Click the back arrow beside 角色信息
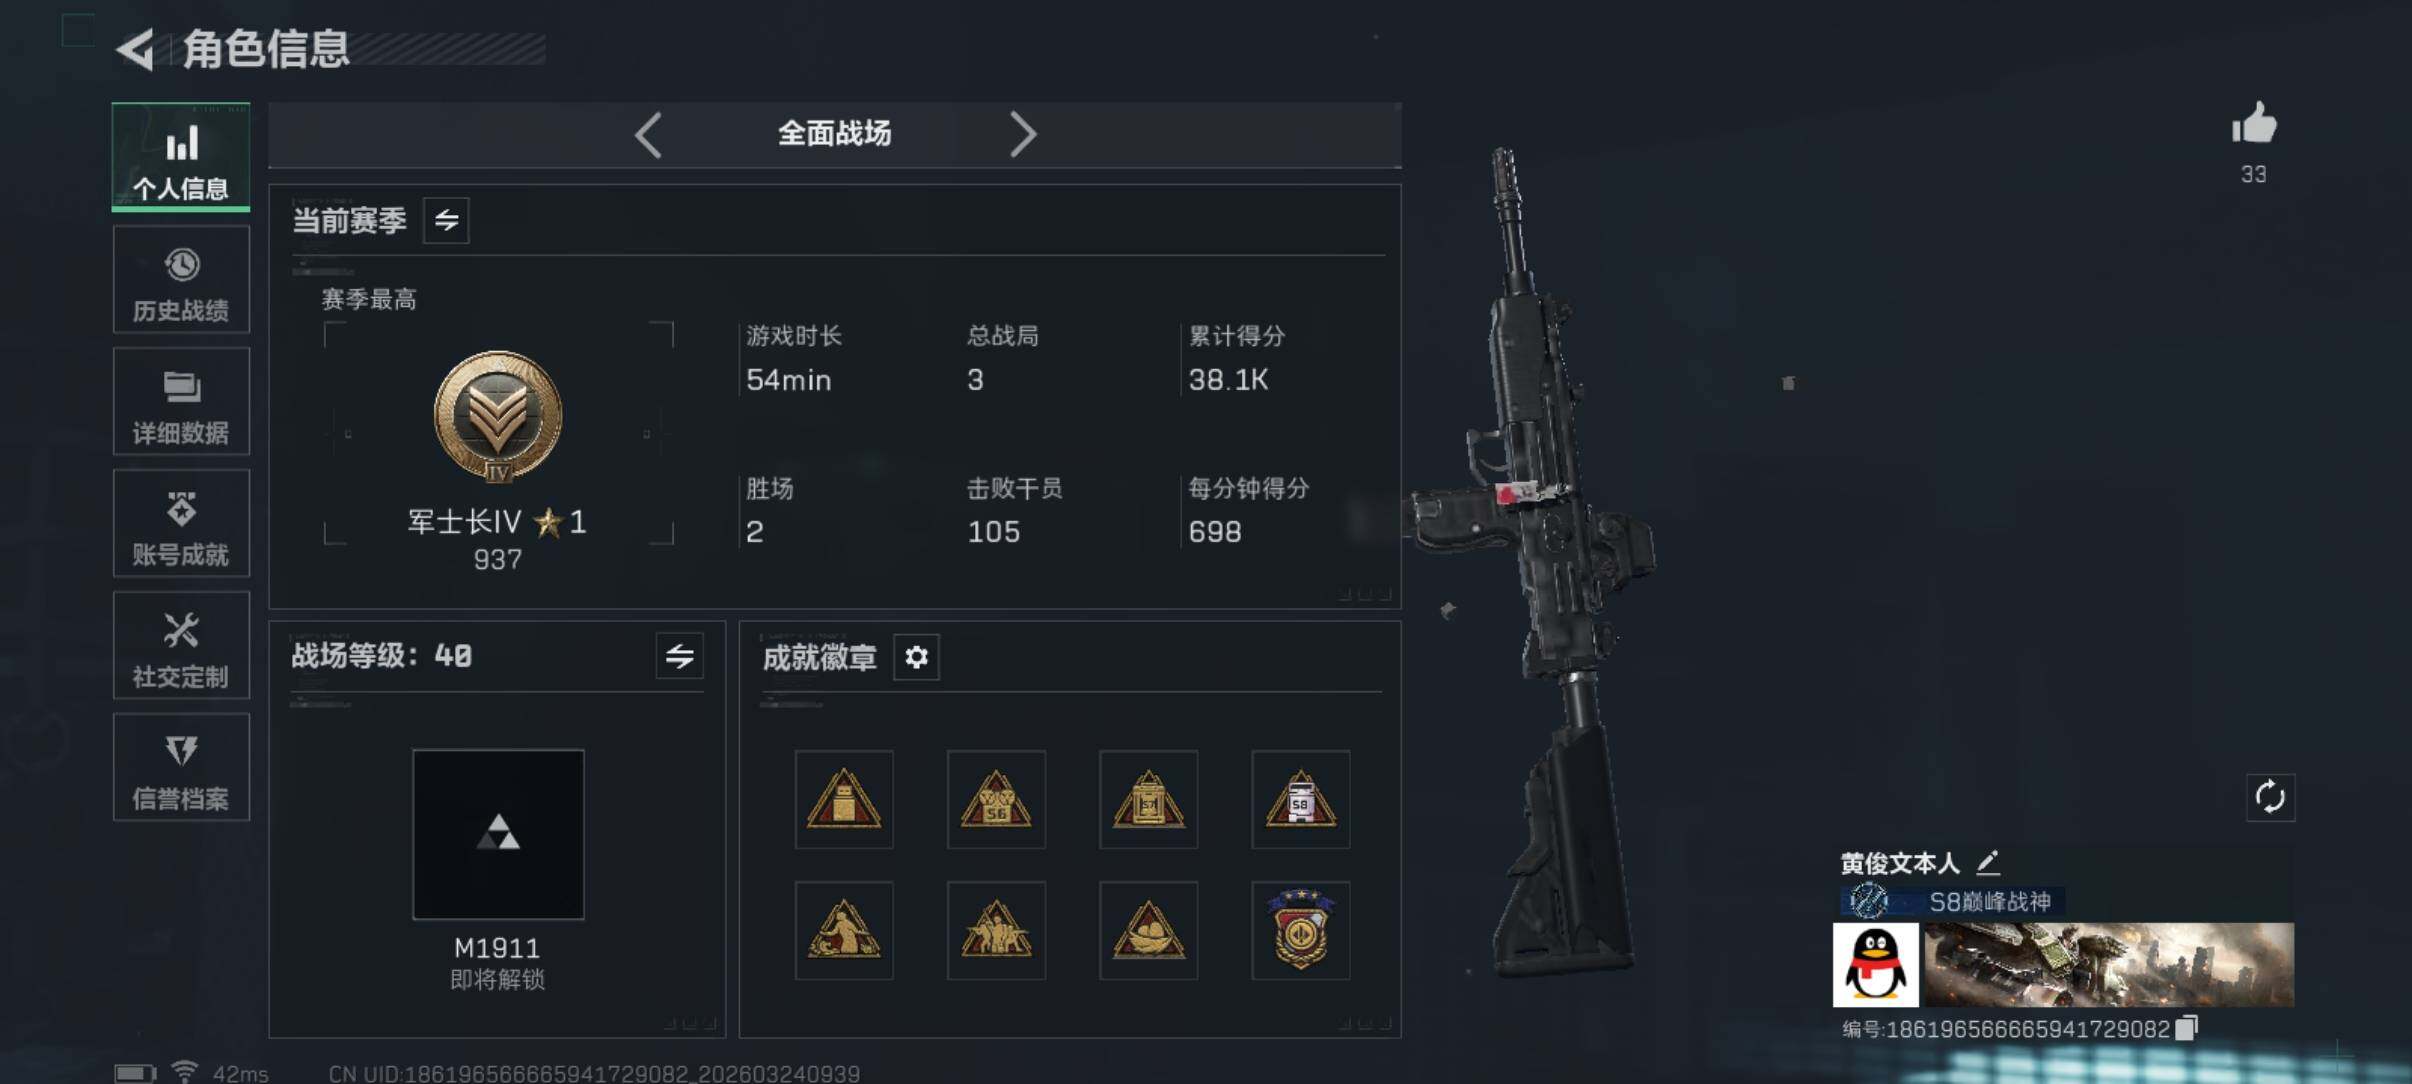This screenshot has height=1084, width=2412. point(135,49)
